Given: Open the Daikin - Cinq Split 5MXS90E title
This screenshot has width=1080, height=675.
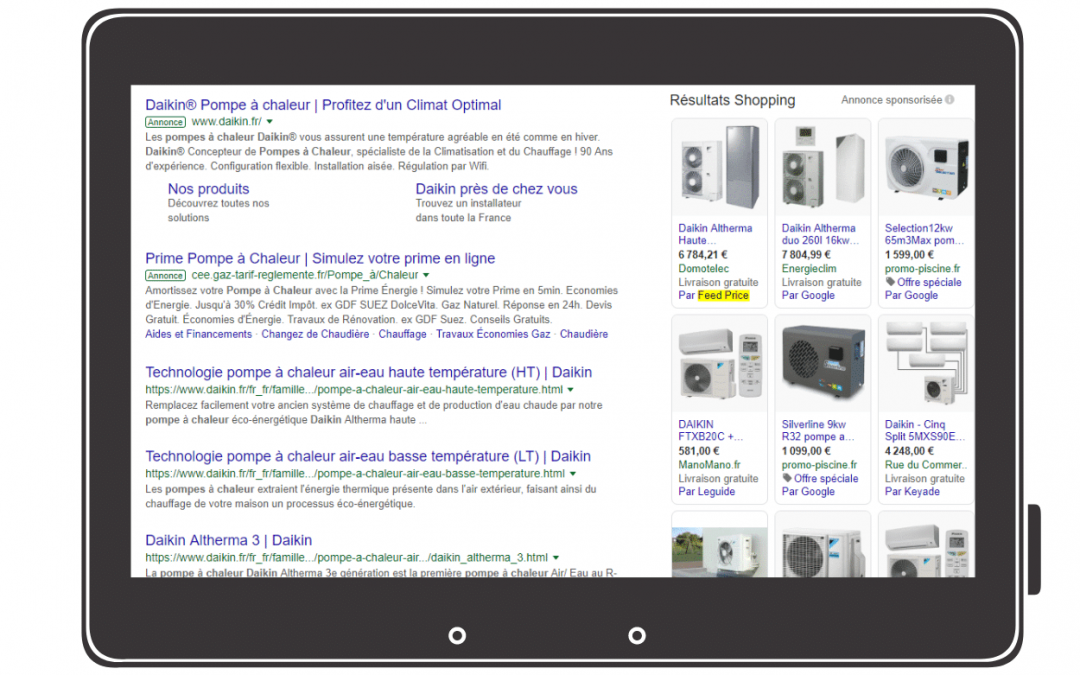Looking at the screenshot, I should 924,430.
